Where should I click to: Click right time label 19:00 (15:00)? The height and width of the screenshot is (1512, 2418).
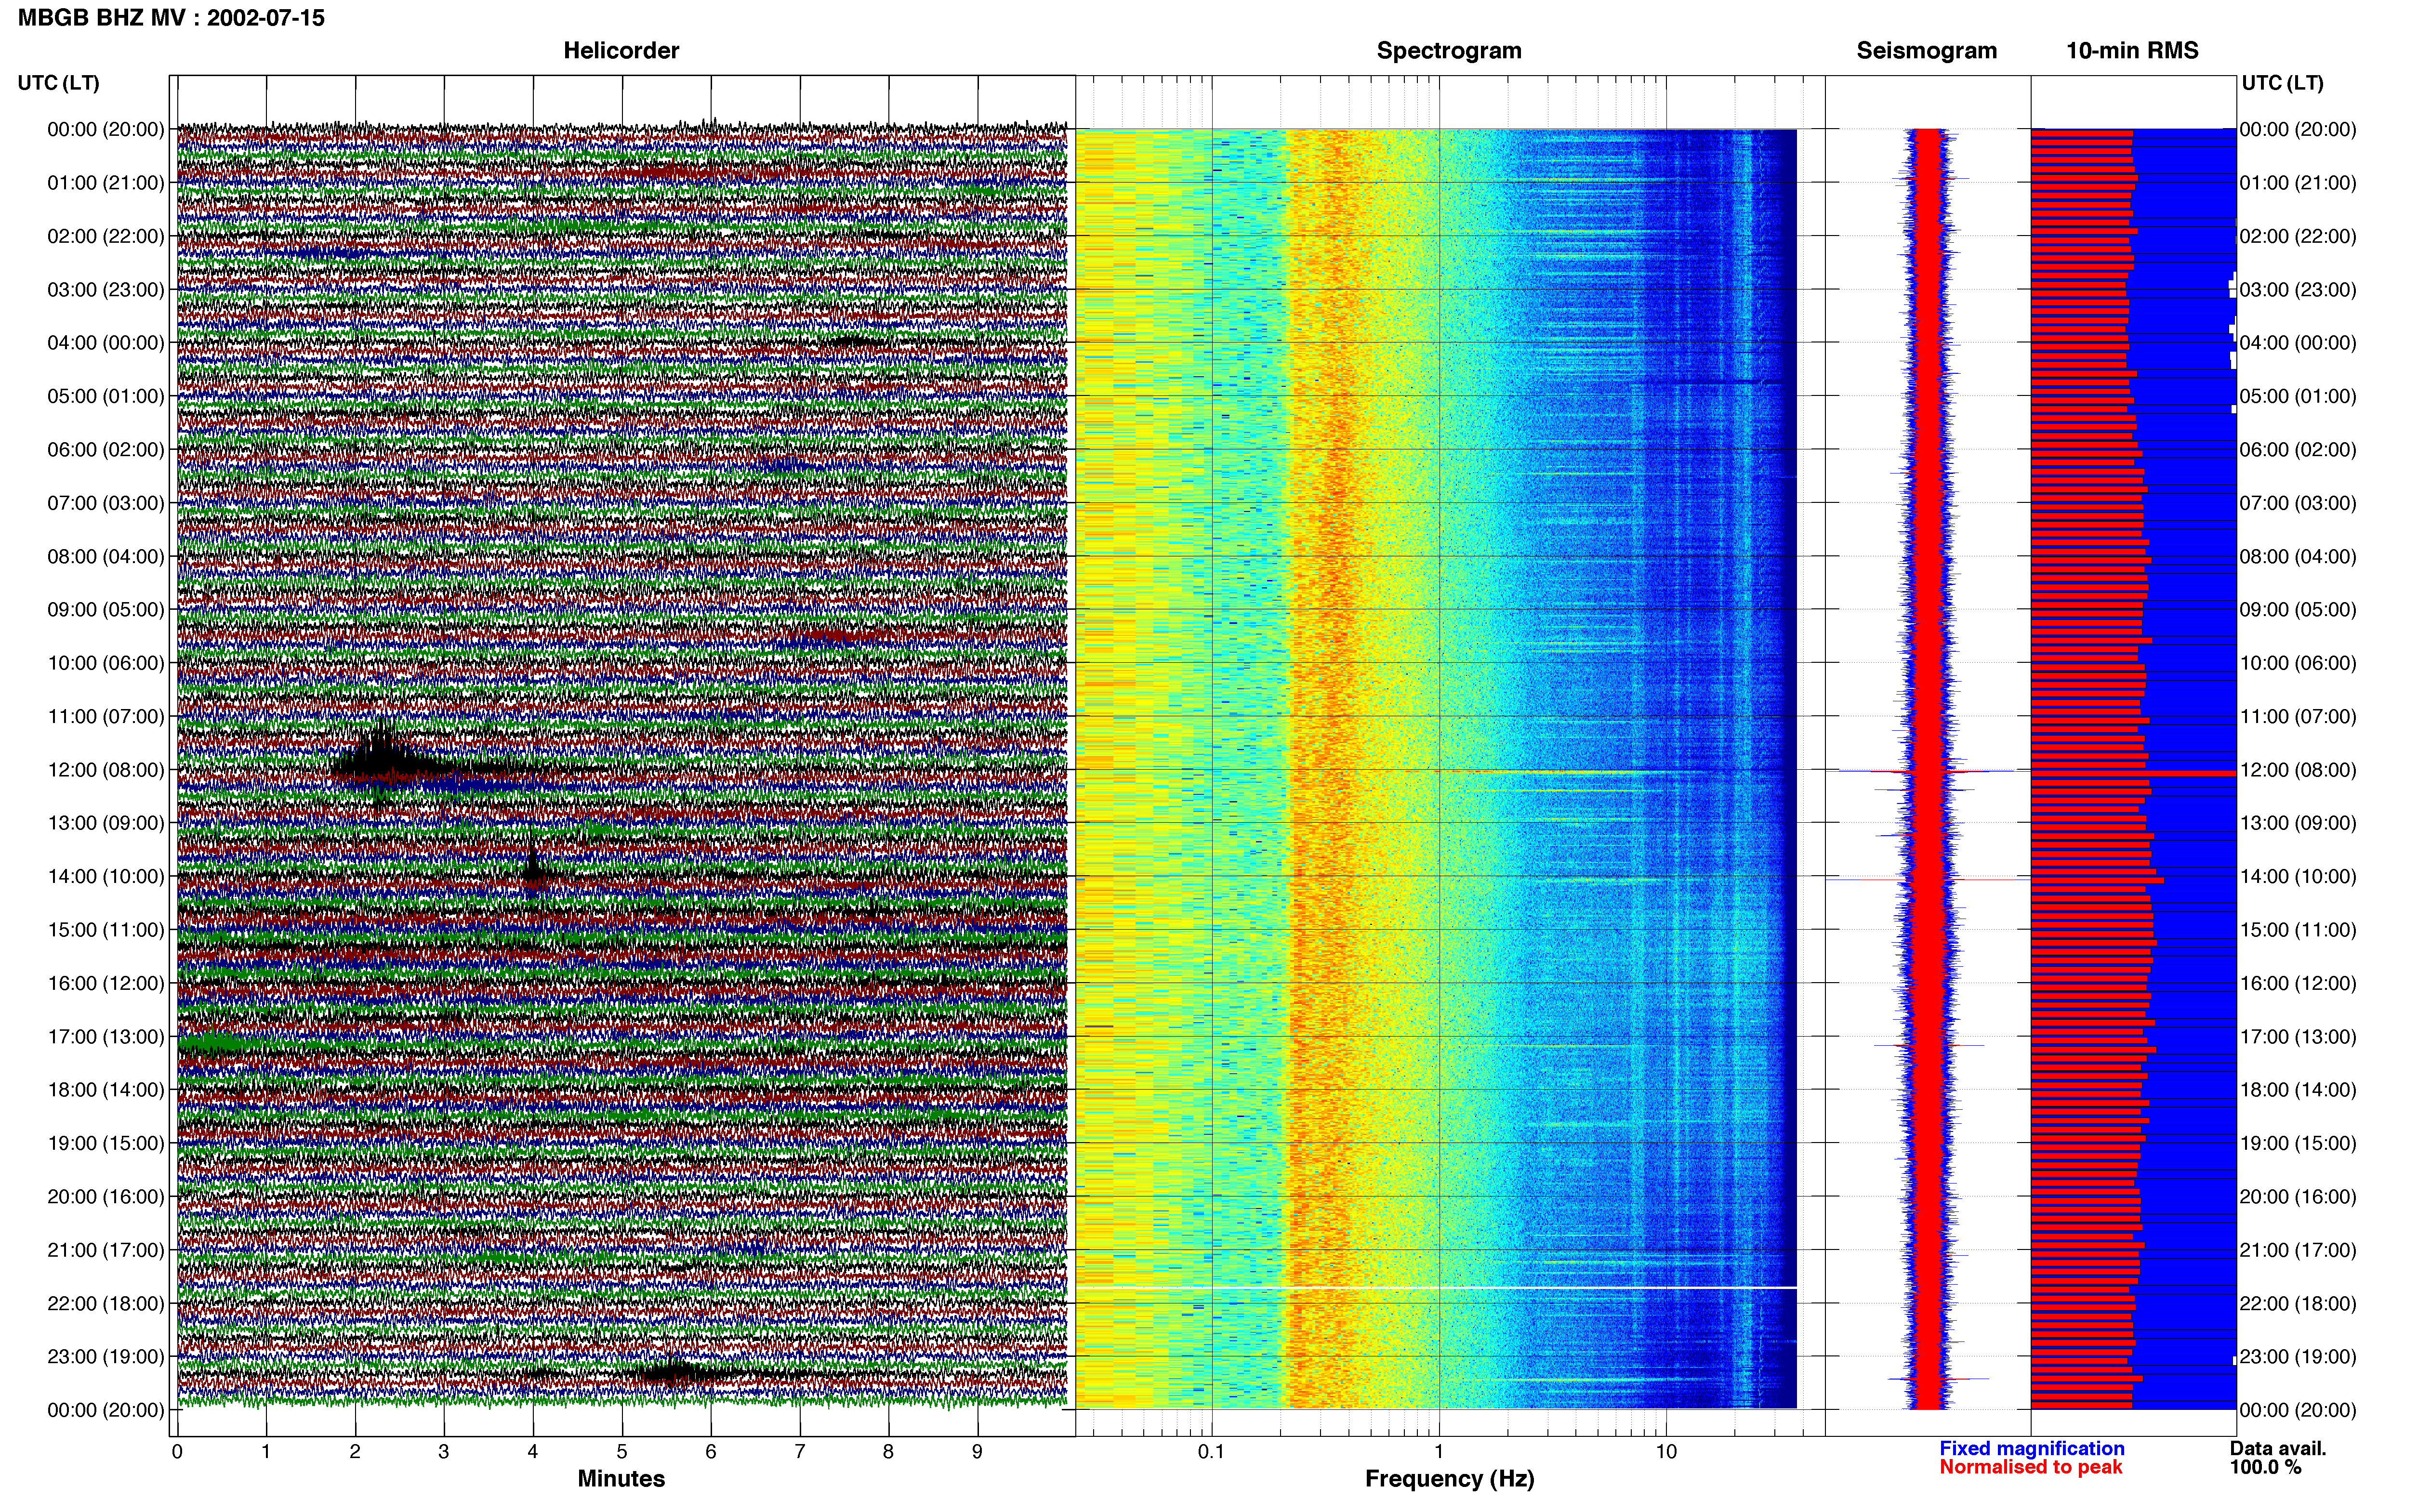(x=2298, y=1143)
